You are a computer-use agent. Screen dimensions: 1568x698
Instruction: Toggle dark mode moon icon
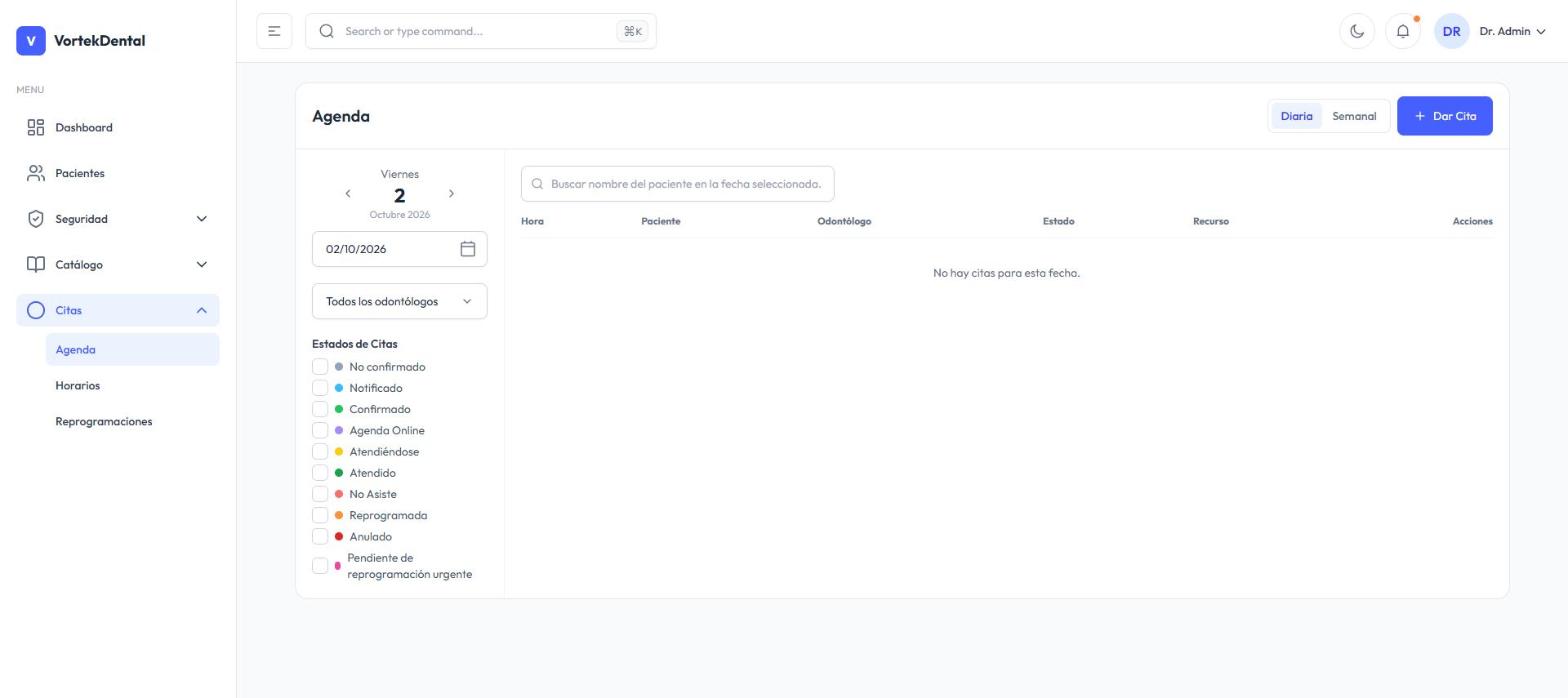1357,31
